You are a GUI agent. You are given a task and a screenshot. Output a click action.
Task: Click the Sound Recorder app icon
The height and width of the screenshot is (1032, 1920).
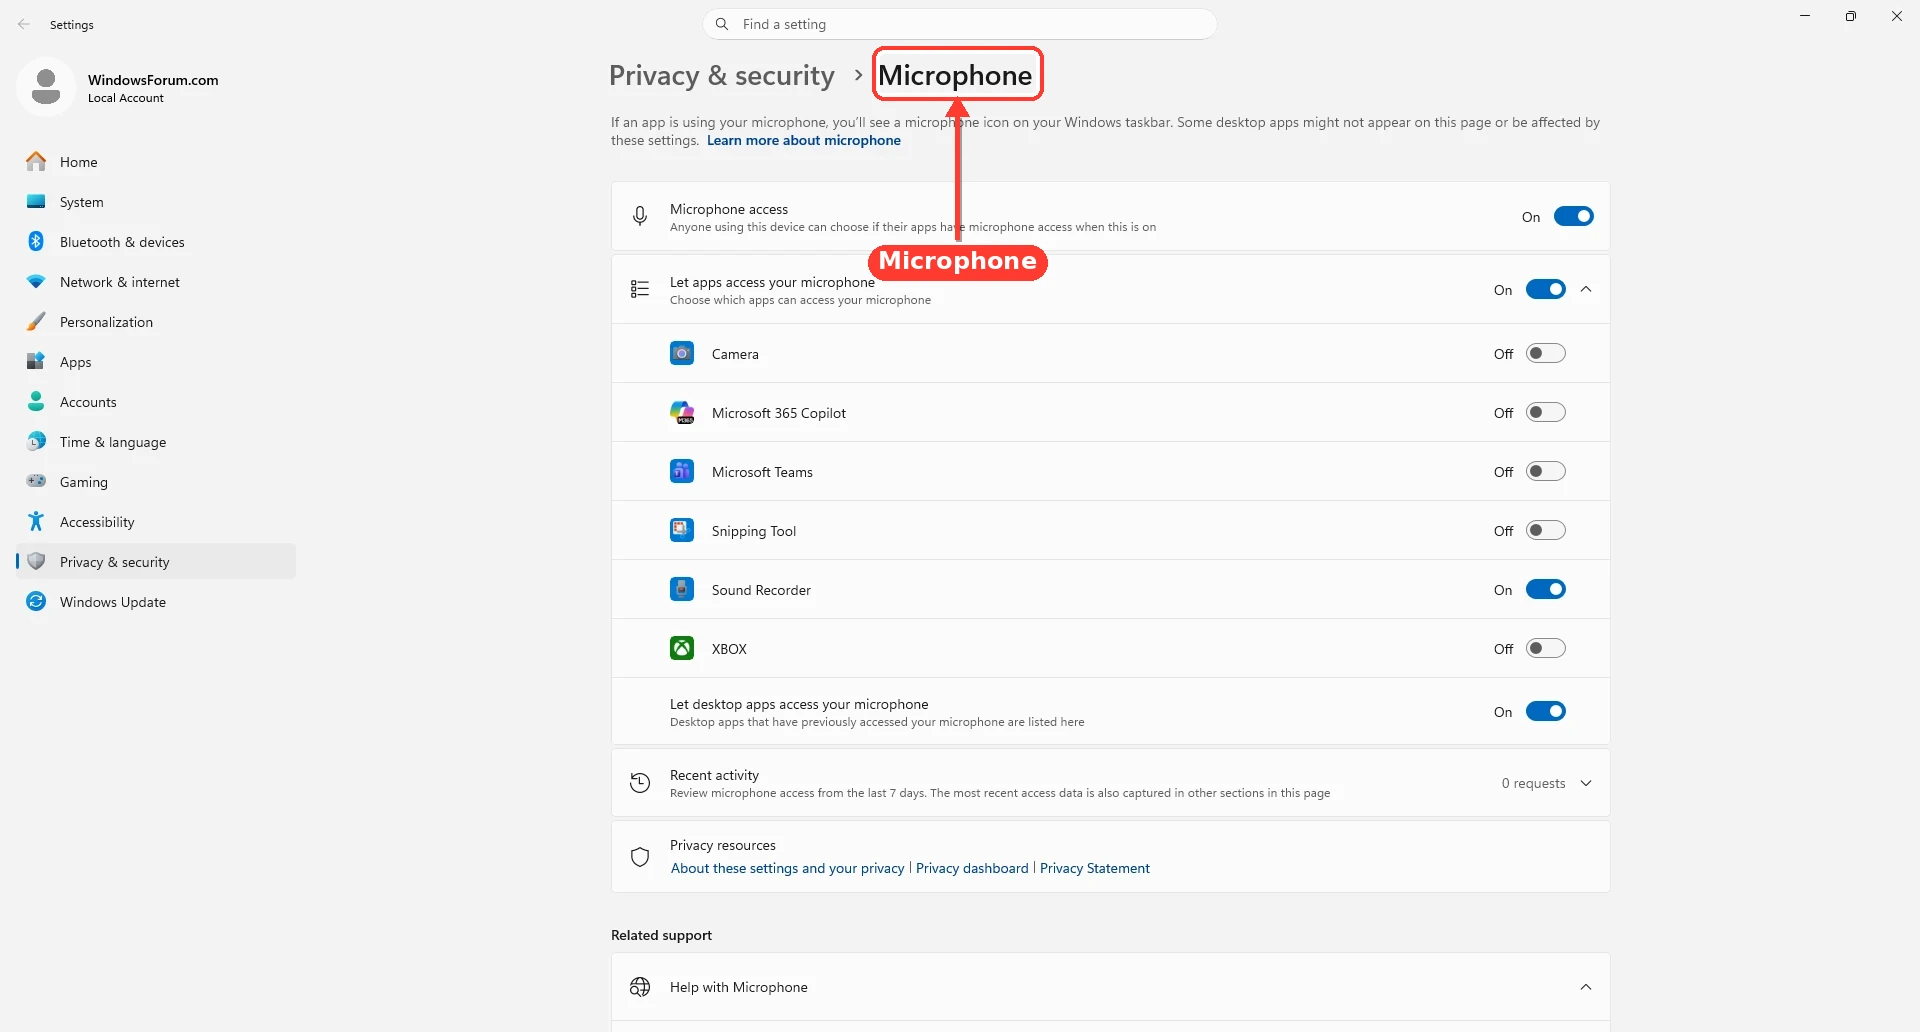click(x=682, y=589)
